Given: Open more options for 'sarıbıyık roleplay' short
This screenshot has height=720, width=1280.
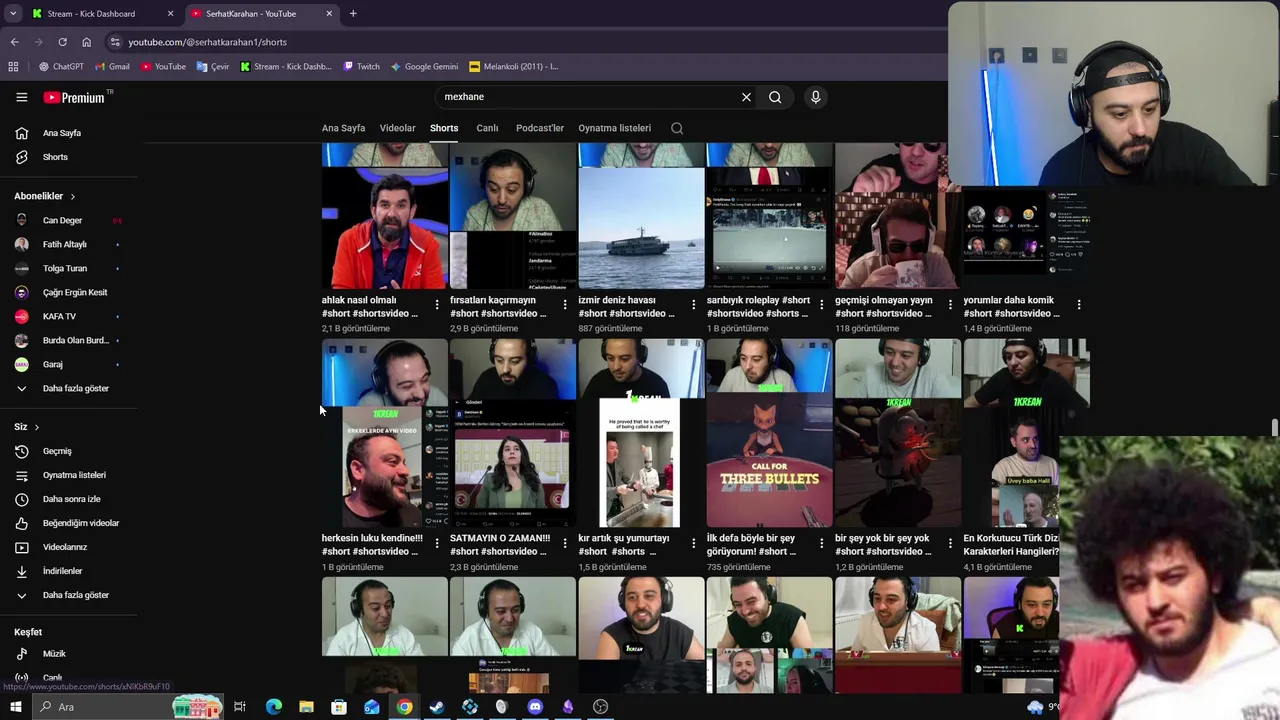Looking at the screenshot, I should pos(822,304).
